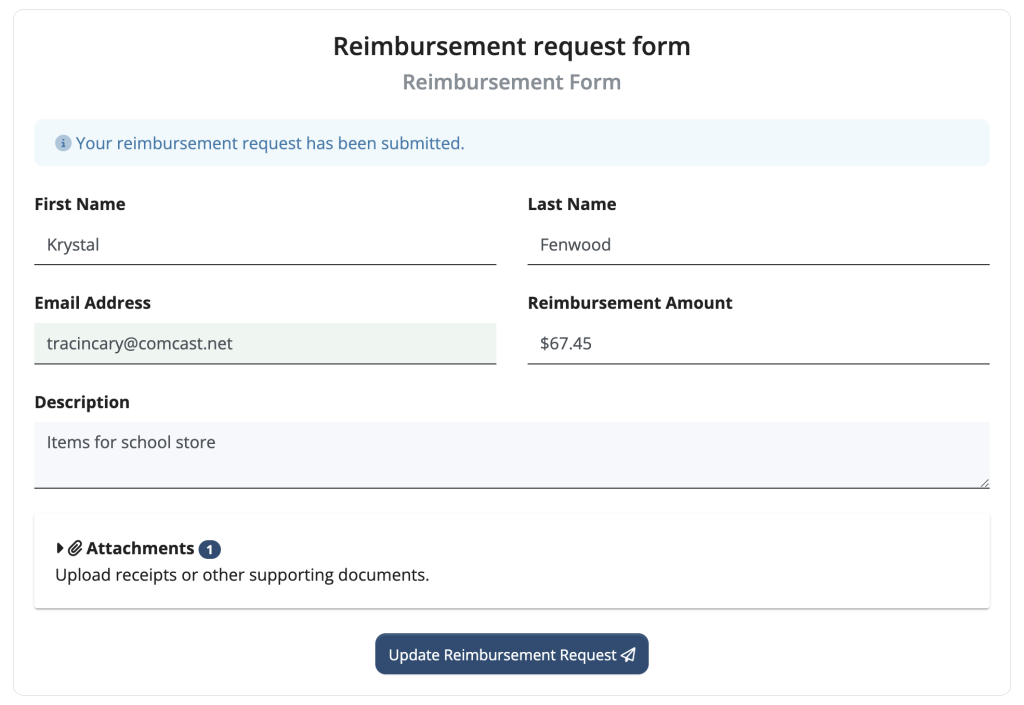Open the Attachments panel to view receipts
This screenshot has height=705, width=1024.
click(x=140, y=548)
